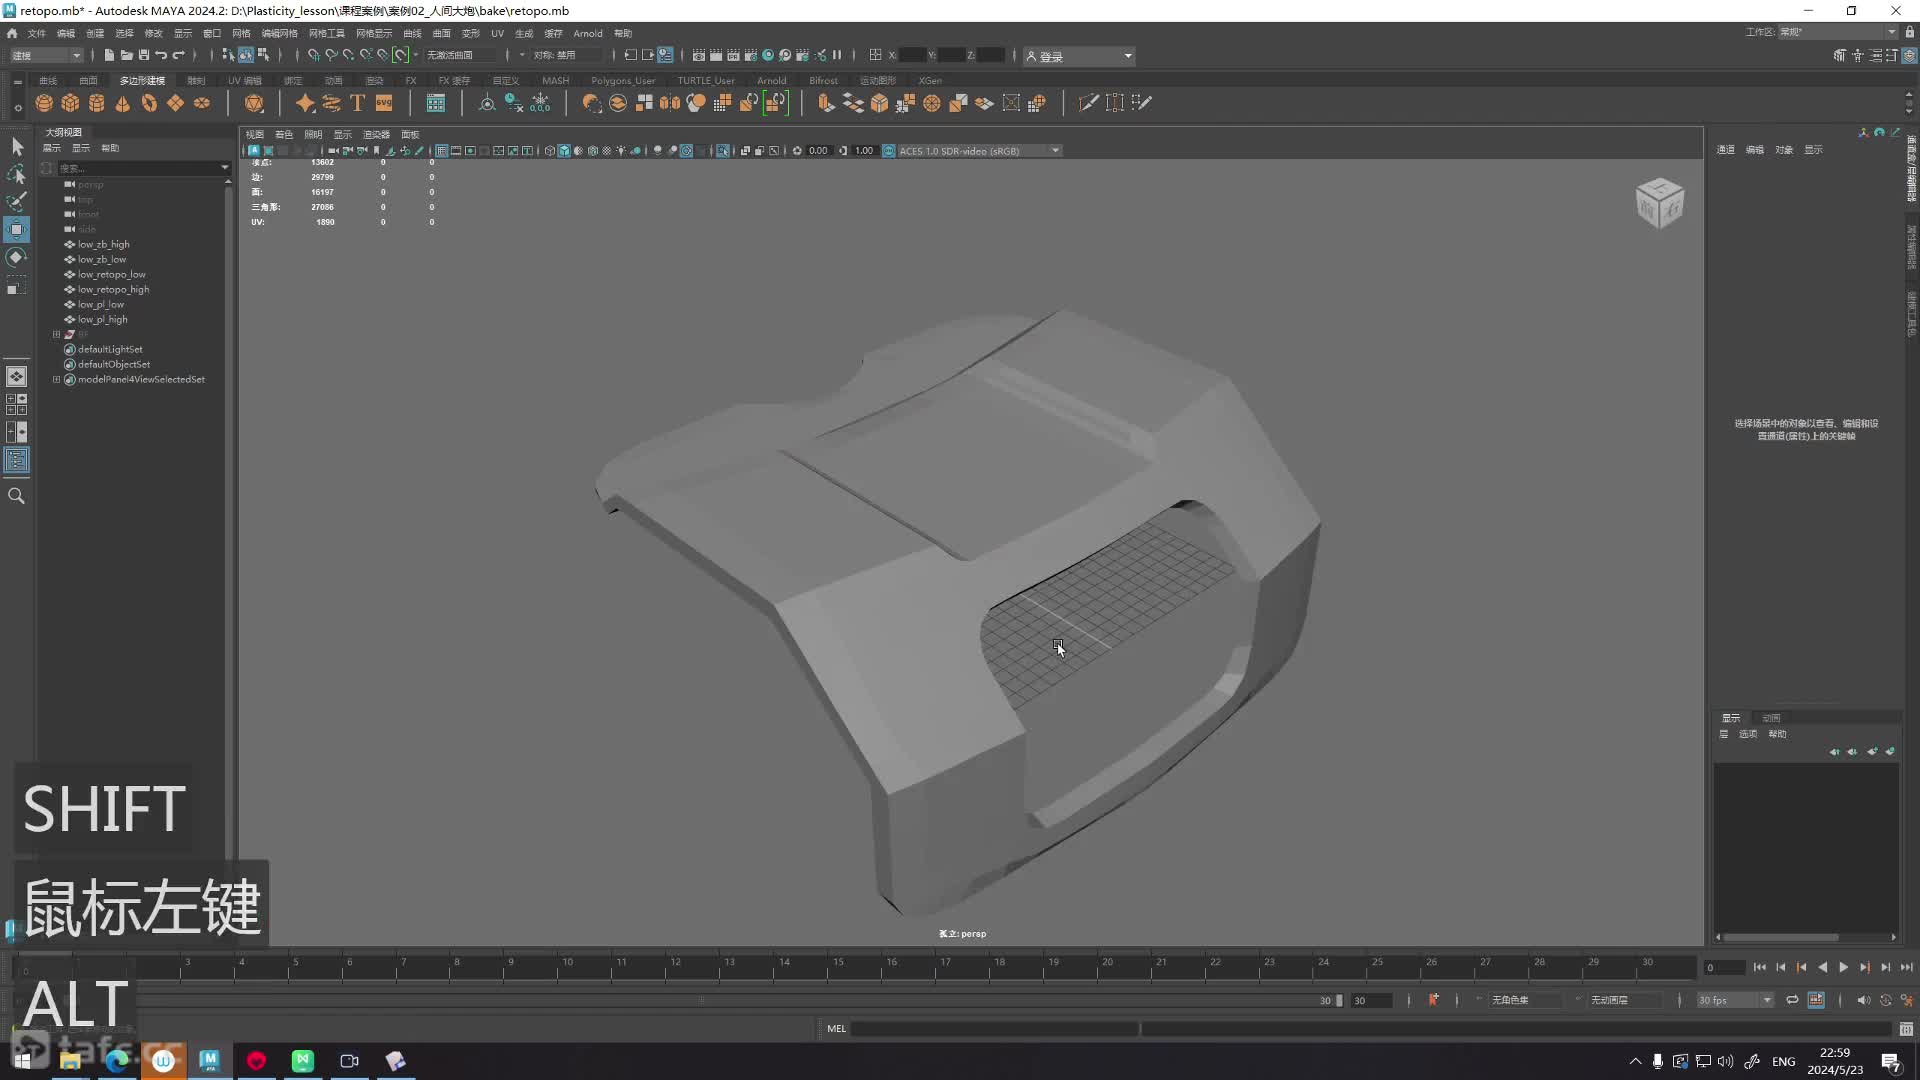Toggle the grid display in panel toolbar

(441, 151)
